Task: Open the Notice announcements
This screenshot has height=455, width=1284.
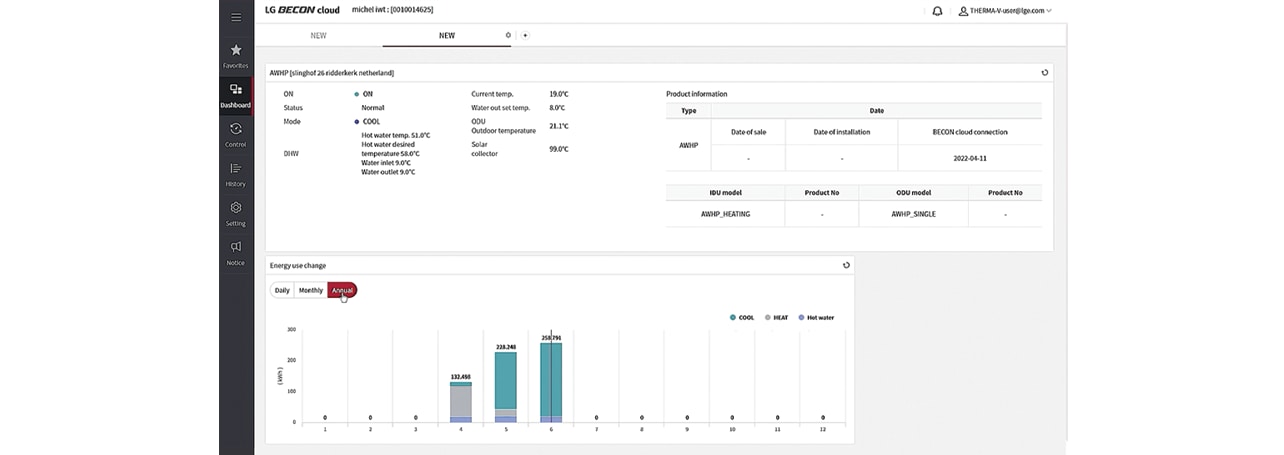Action: pyautogui.click(x=236, y=252)
